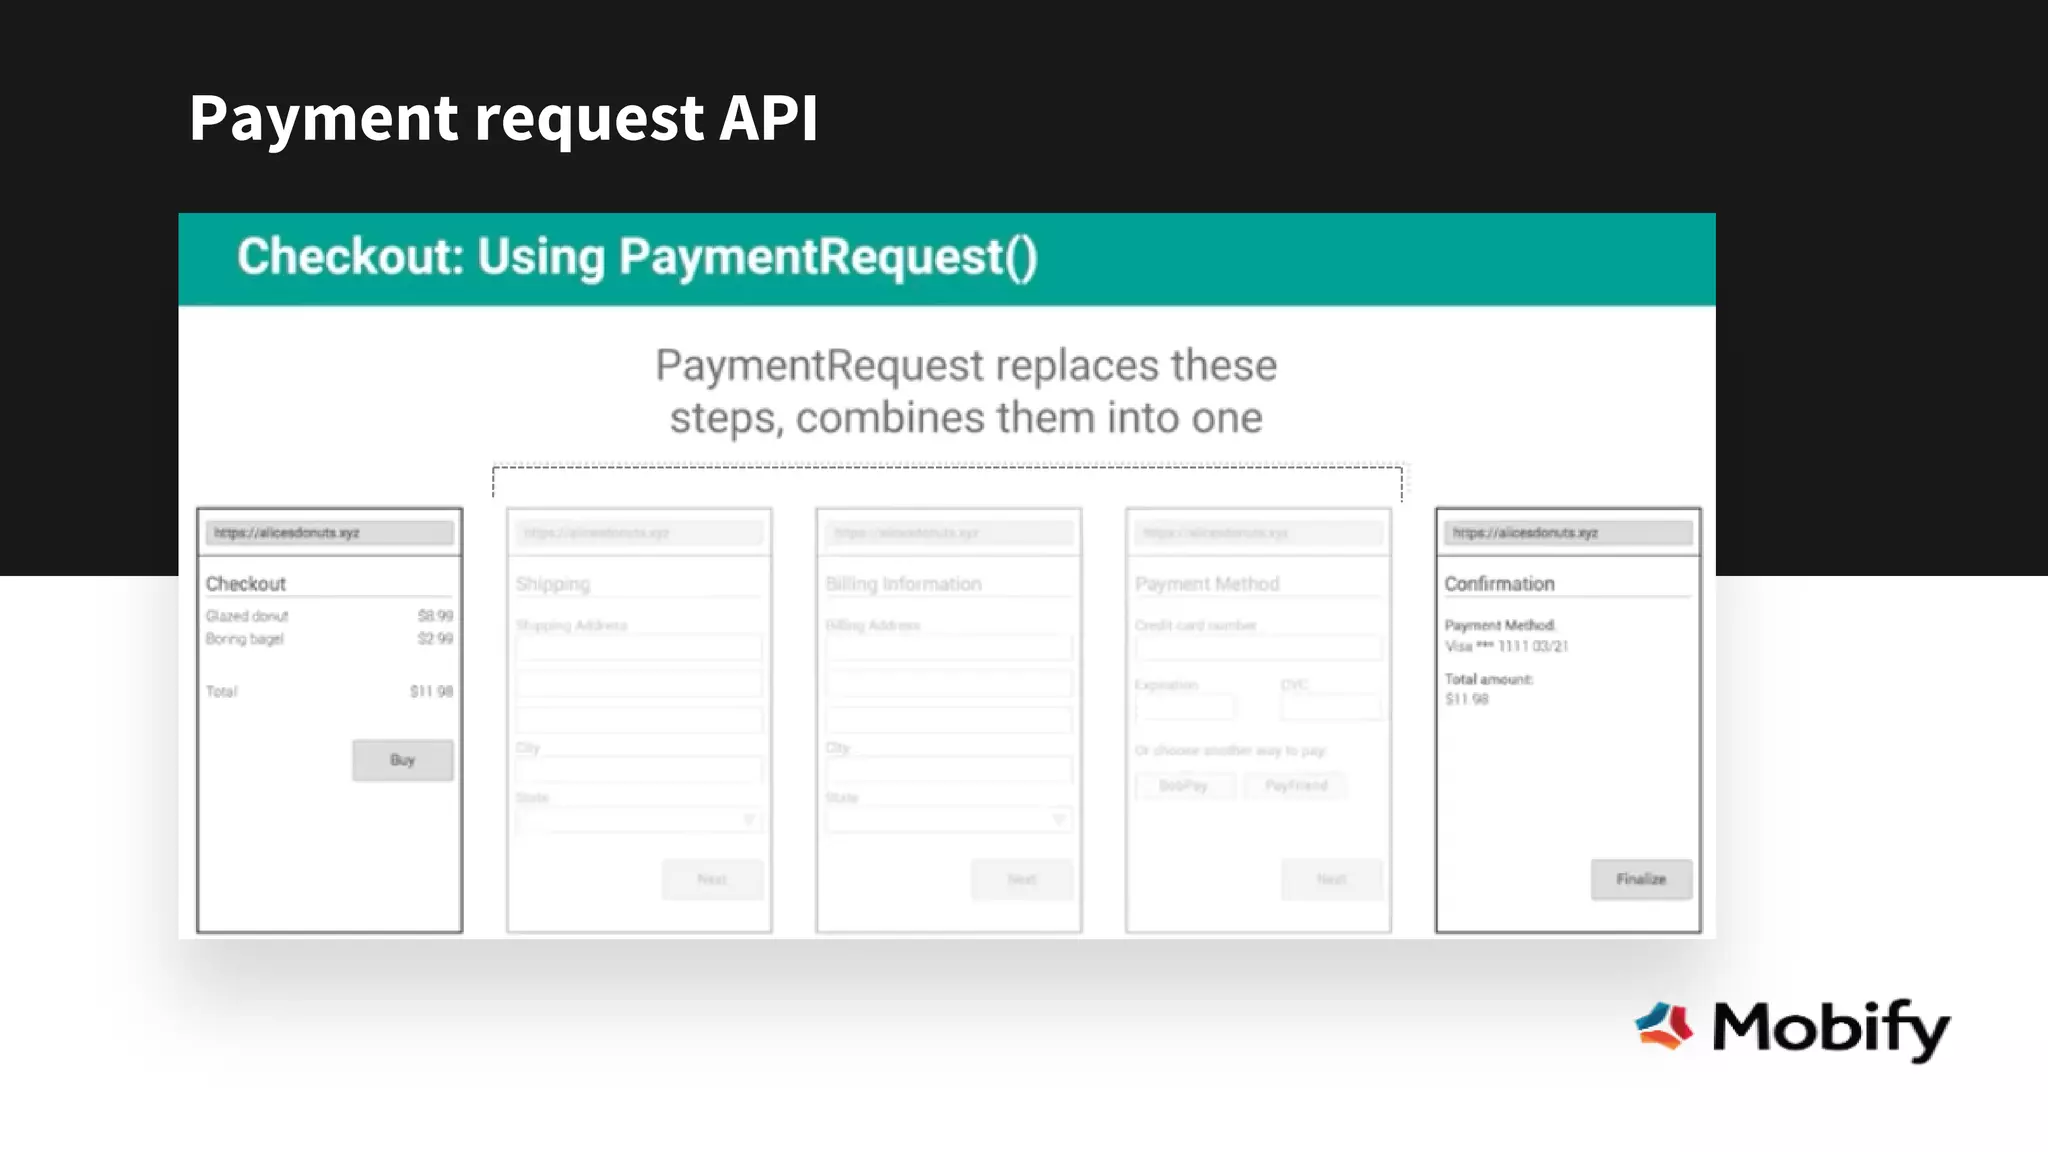Viewport: 2048px width, 1152px height.
Task: Click the Next button in Payment Method mockup
Action: (x=1332, y=879)
